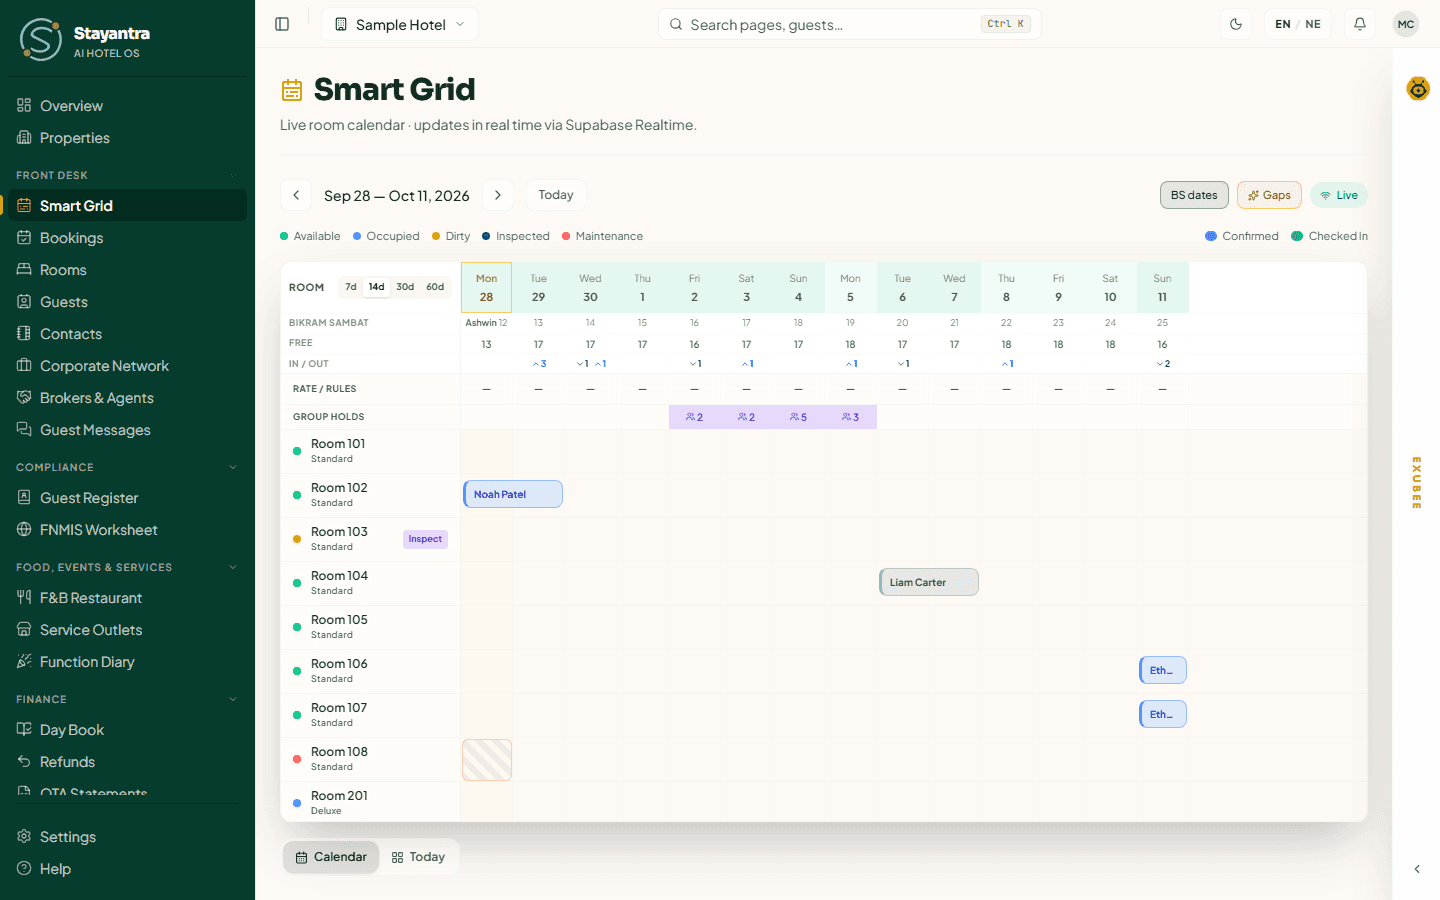Open the Liam Carter booking
This screenshot has height=900, width=1440.
pyautogui.click(x=929, y=582)
